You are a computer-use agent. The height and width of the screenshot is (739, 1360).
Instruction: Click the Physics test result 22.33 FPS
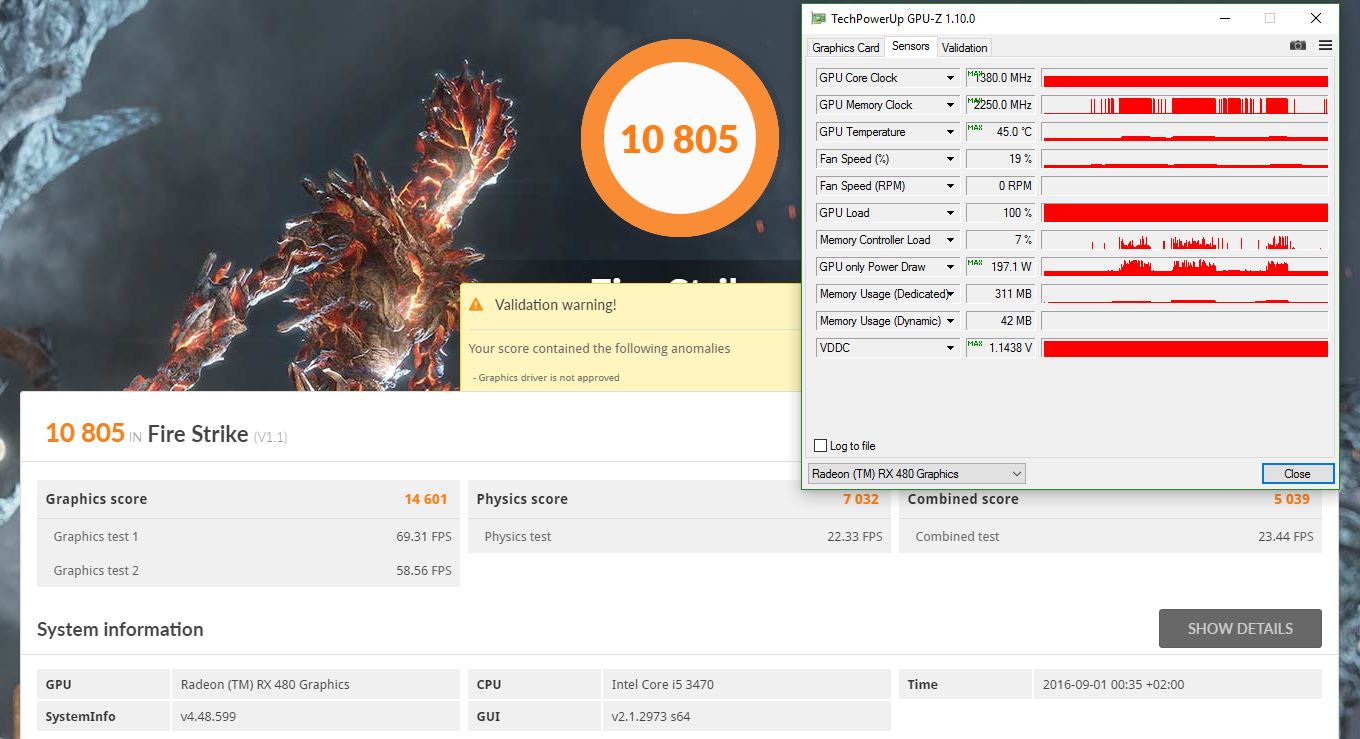tap(855, 537)
